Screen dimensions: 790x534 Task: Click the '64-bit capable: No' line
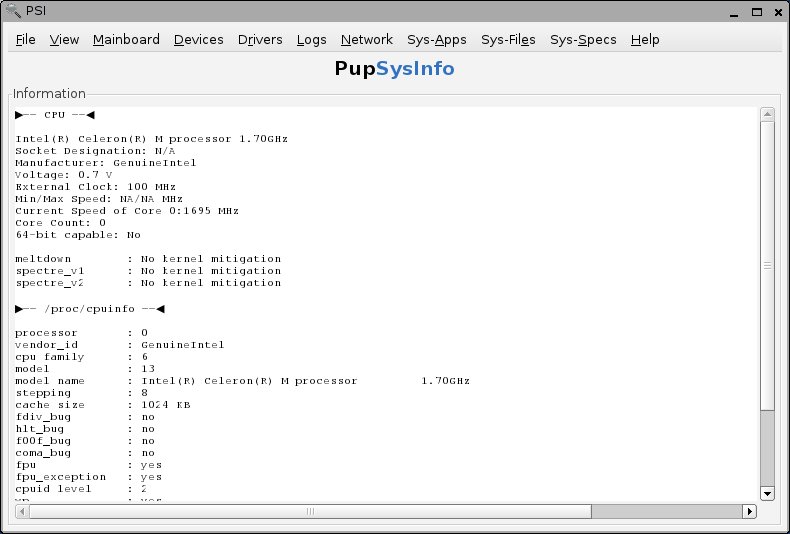point(78,235)
